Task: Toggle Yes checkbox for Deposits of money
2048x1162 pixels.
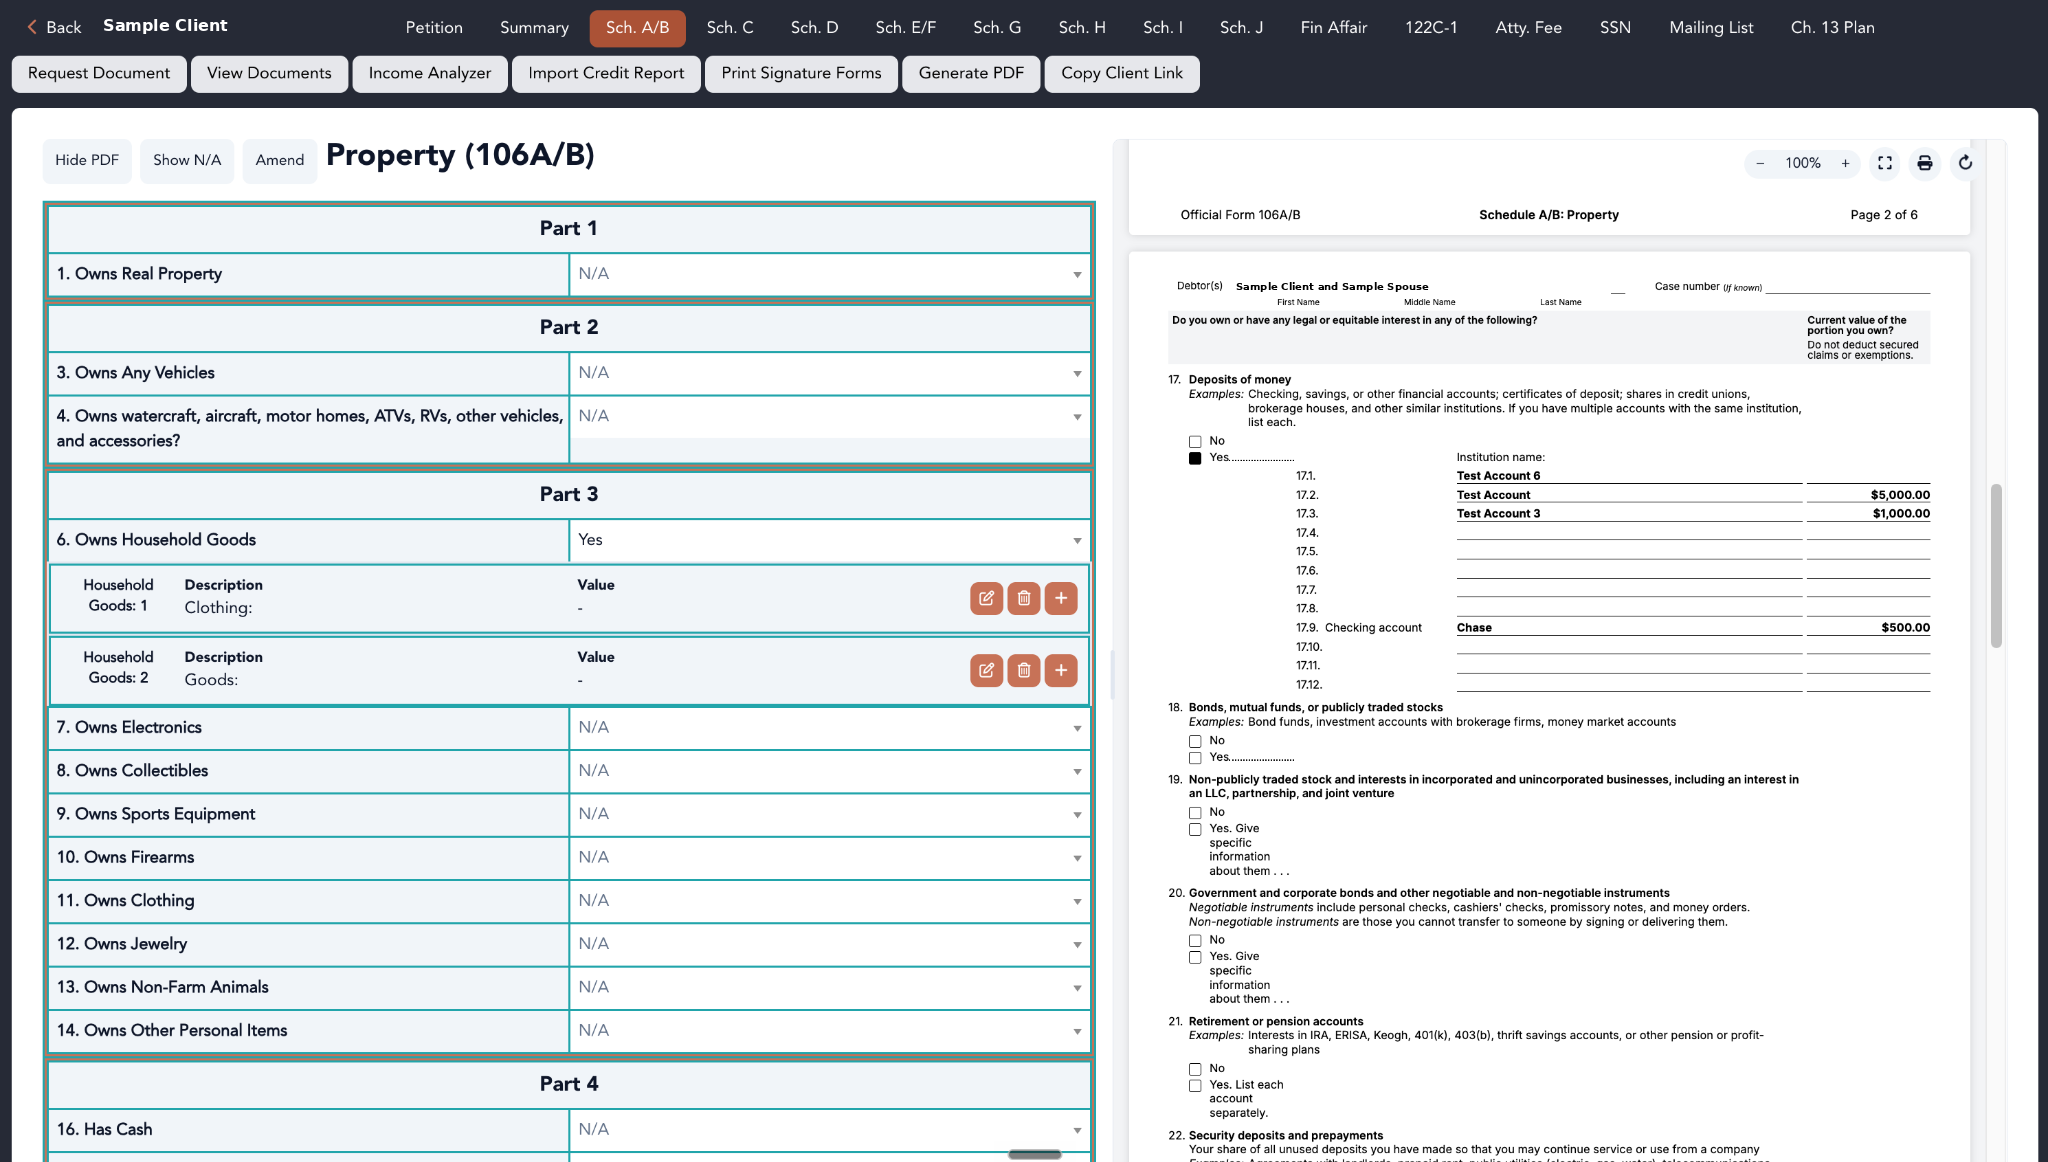Action: [x=1195, y=458]
